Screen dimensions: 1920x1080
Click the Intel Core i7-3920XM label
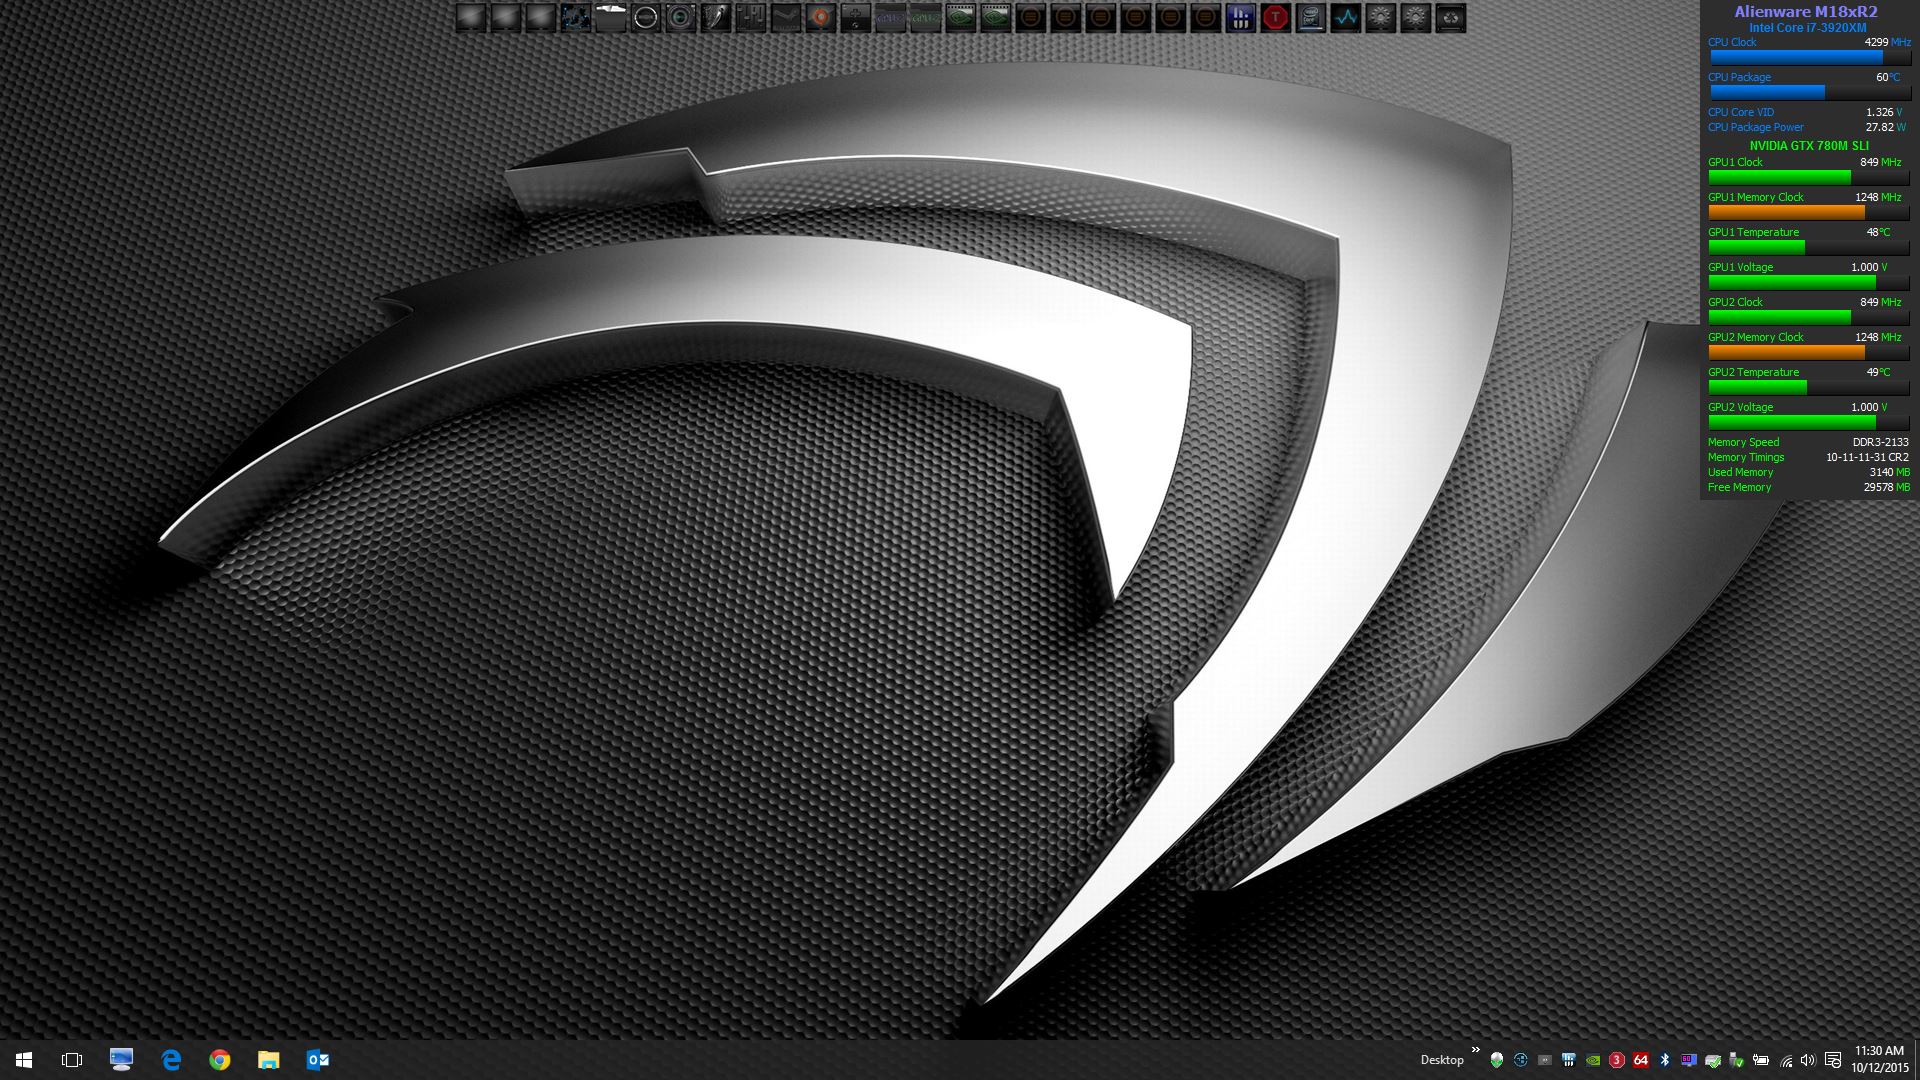[x=1807, y=28]
